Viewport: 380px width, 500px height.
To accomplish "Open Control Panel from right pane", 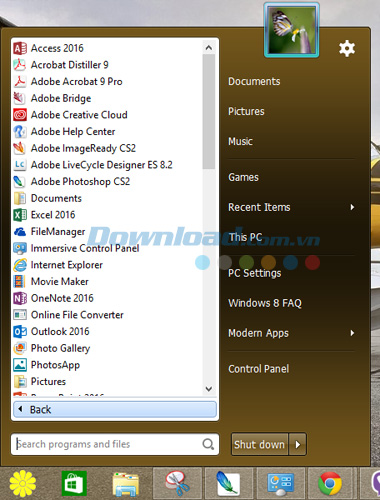I will click(x=258, y=369).
